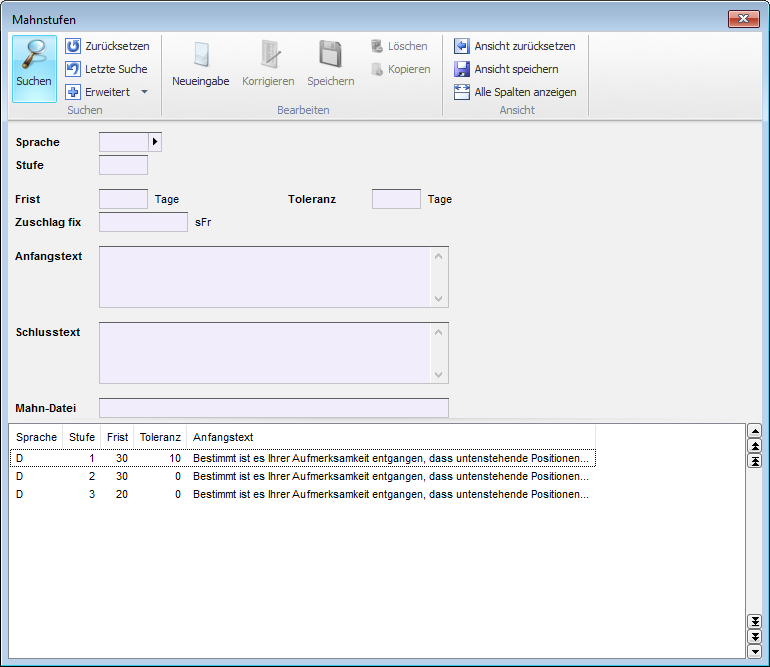Focus the Stufe input field
The width and height of the screenshot is (770, 667).
[x=123, y=165]
